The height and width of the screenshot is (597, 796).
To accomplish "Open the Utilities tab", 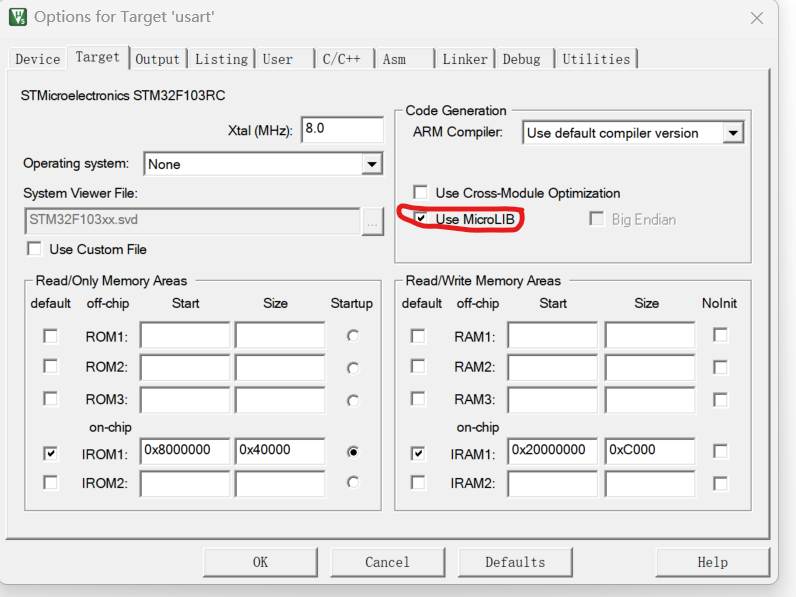I will pyautogui.click(x=596, y=59).
